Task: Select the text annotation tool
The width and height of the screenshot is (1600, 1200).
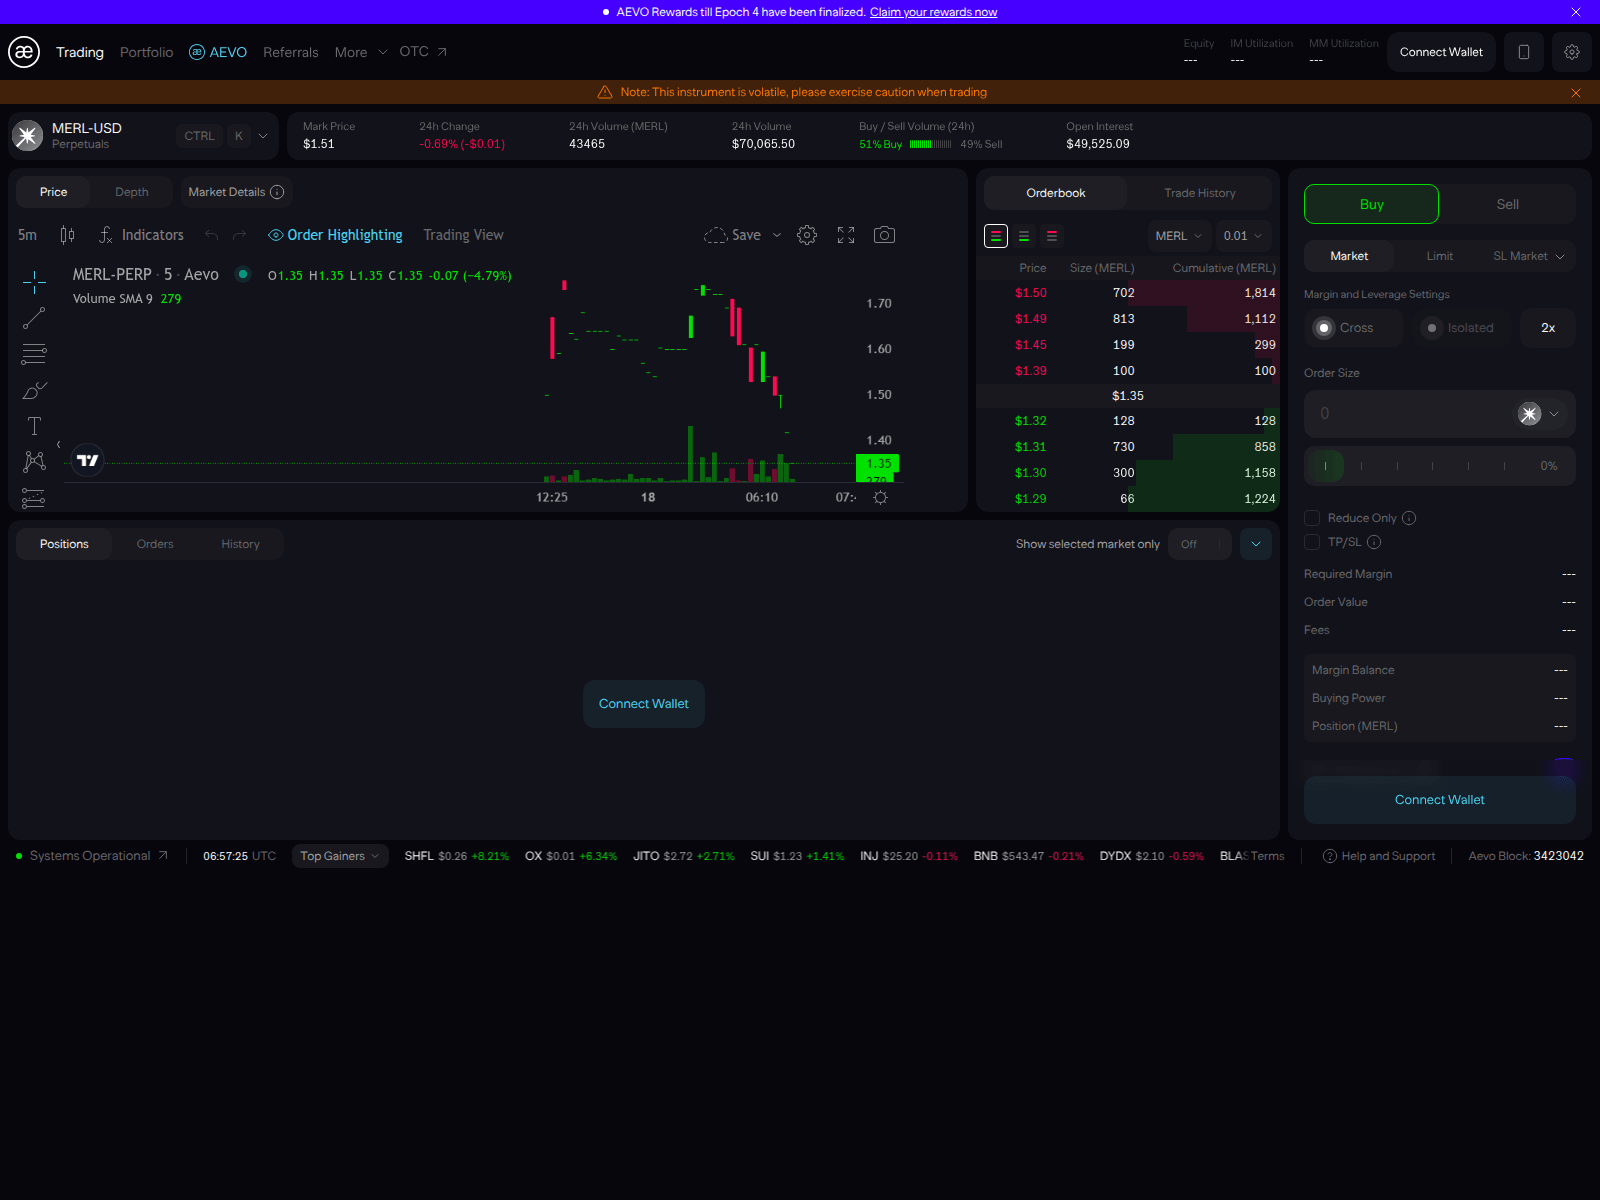Action: point(34,426)
